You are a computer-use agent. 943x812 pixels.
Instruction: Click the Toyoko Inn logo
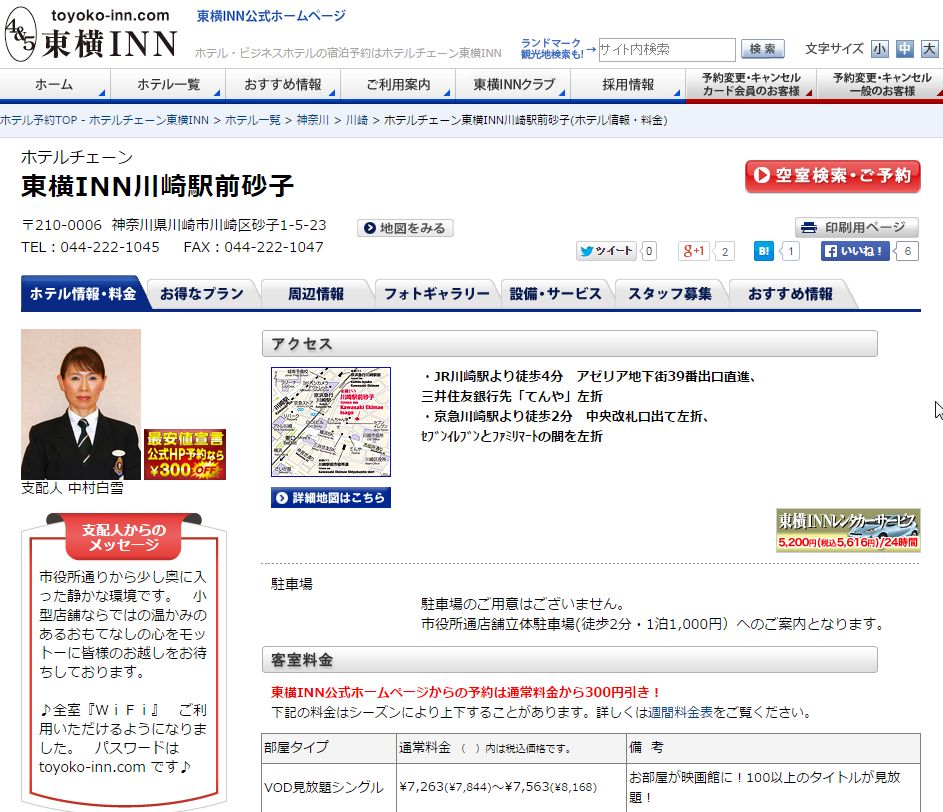[x=91, y=34]
